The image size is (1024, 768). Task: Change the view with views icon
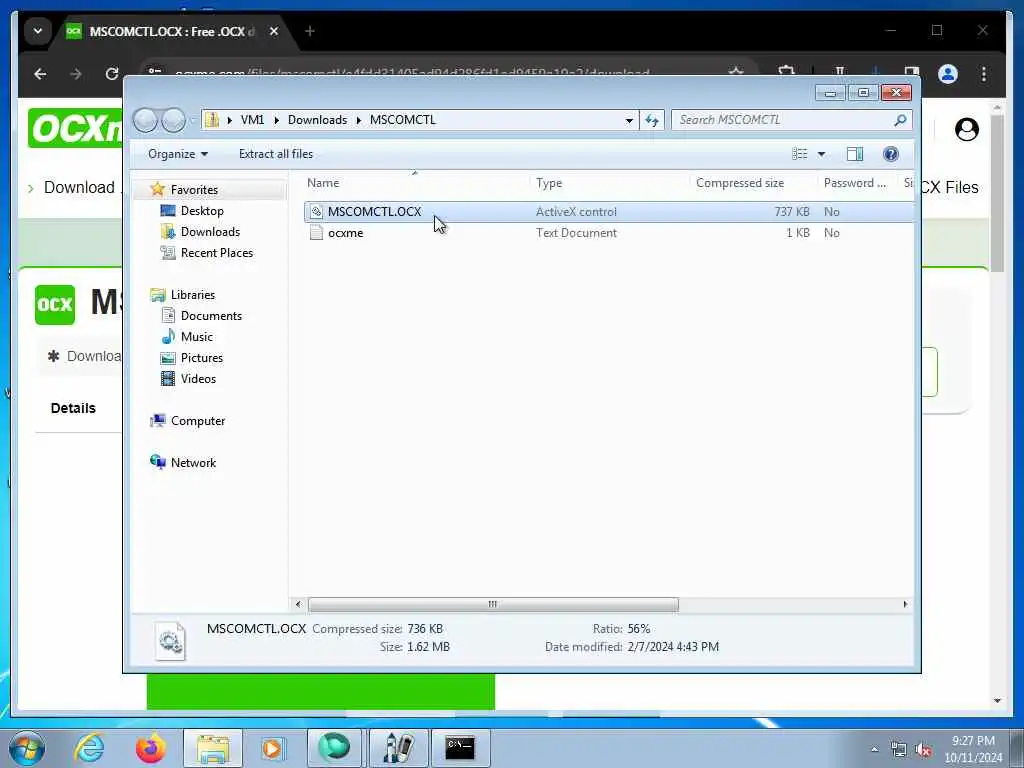tap(799, 154)
